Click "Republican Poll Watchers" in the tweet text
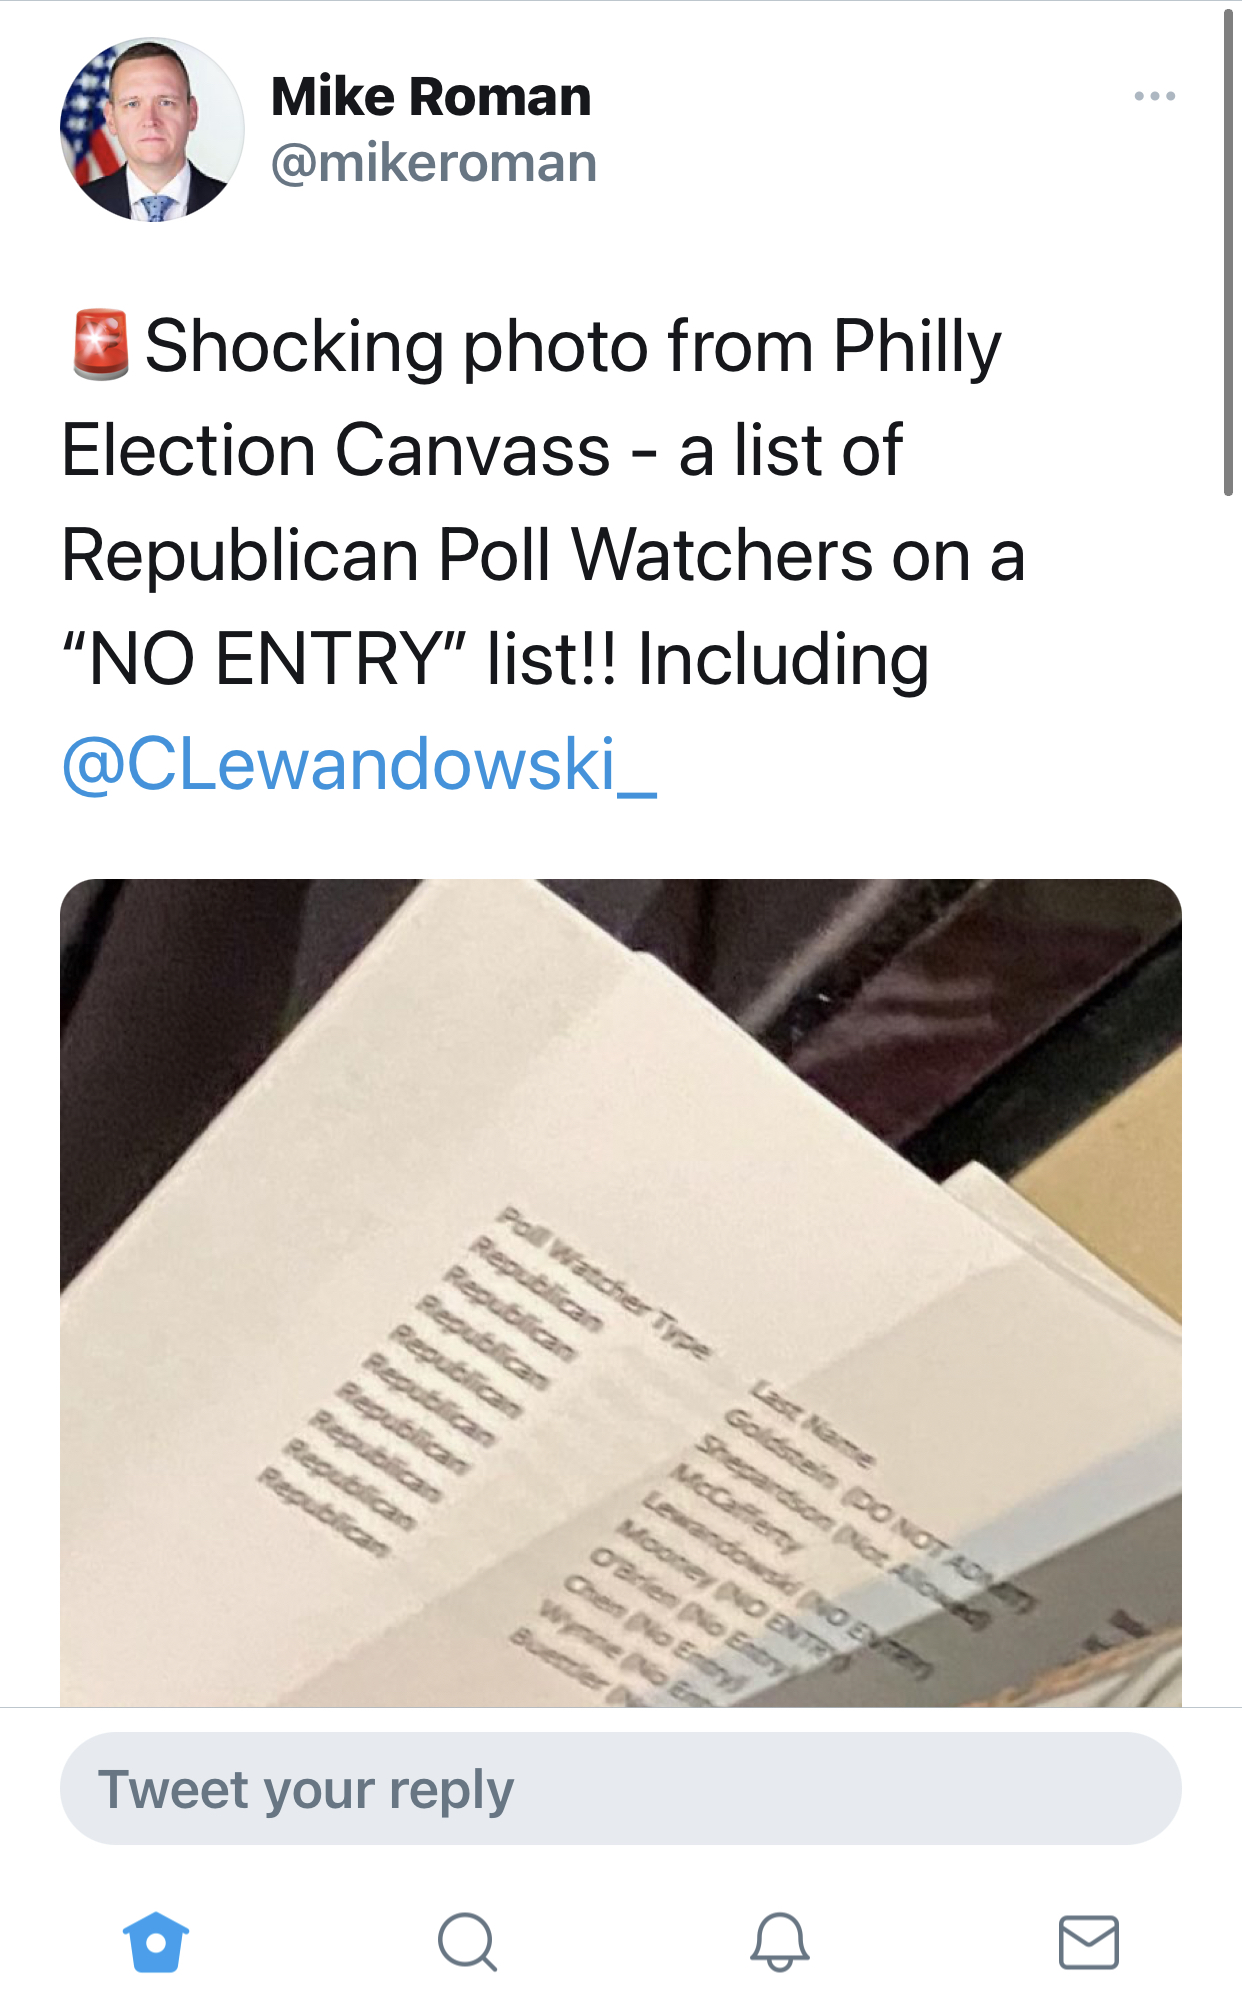The height and width of the screenshot is (2016, 1242). pos(467,556)
